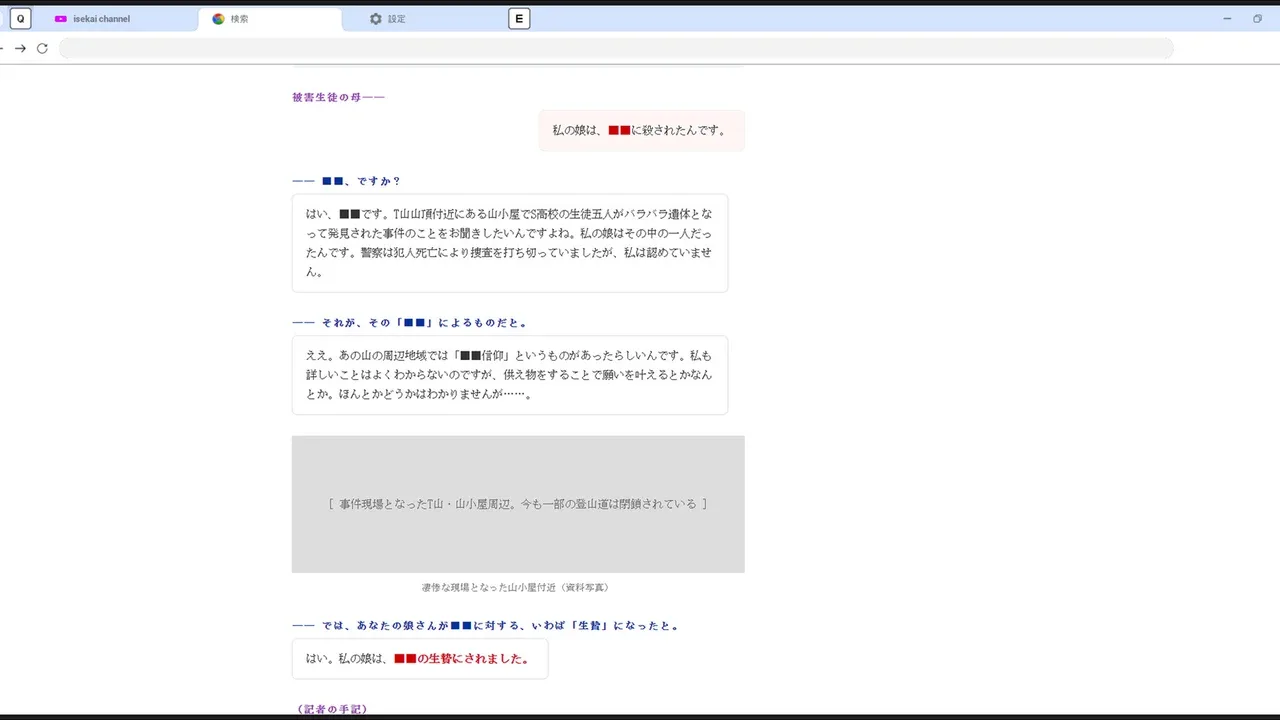Click the answer box about ■■信仰
Screen dimensions: 1280x720
point(510,375)
